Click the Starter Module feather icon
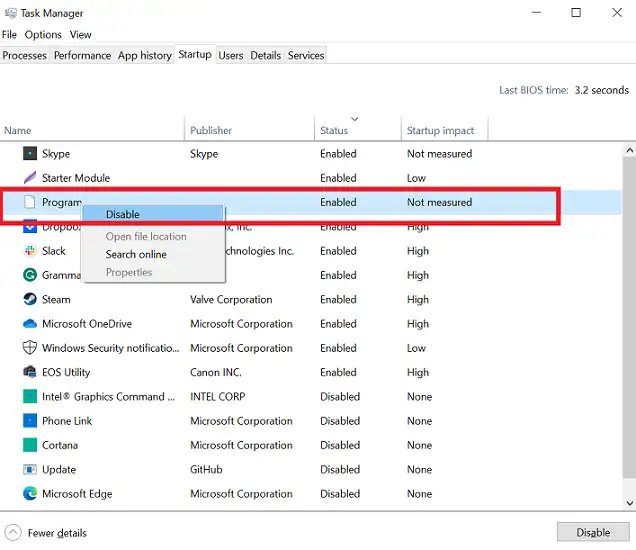Viewport: 636px width, 550px height. coord(30,178)
